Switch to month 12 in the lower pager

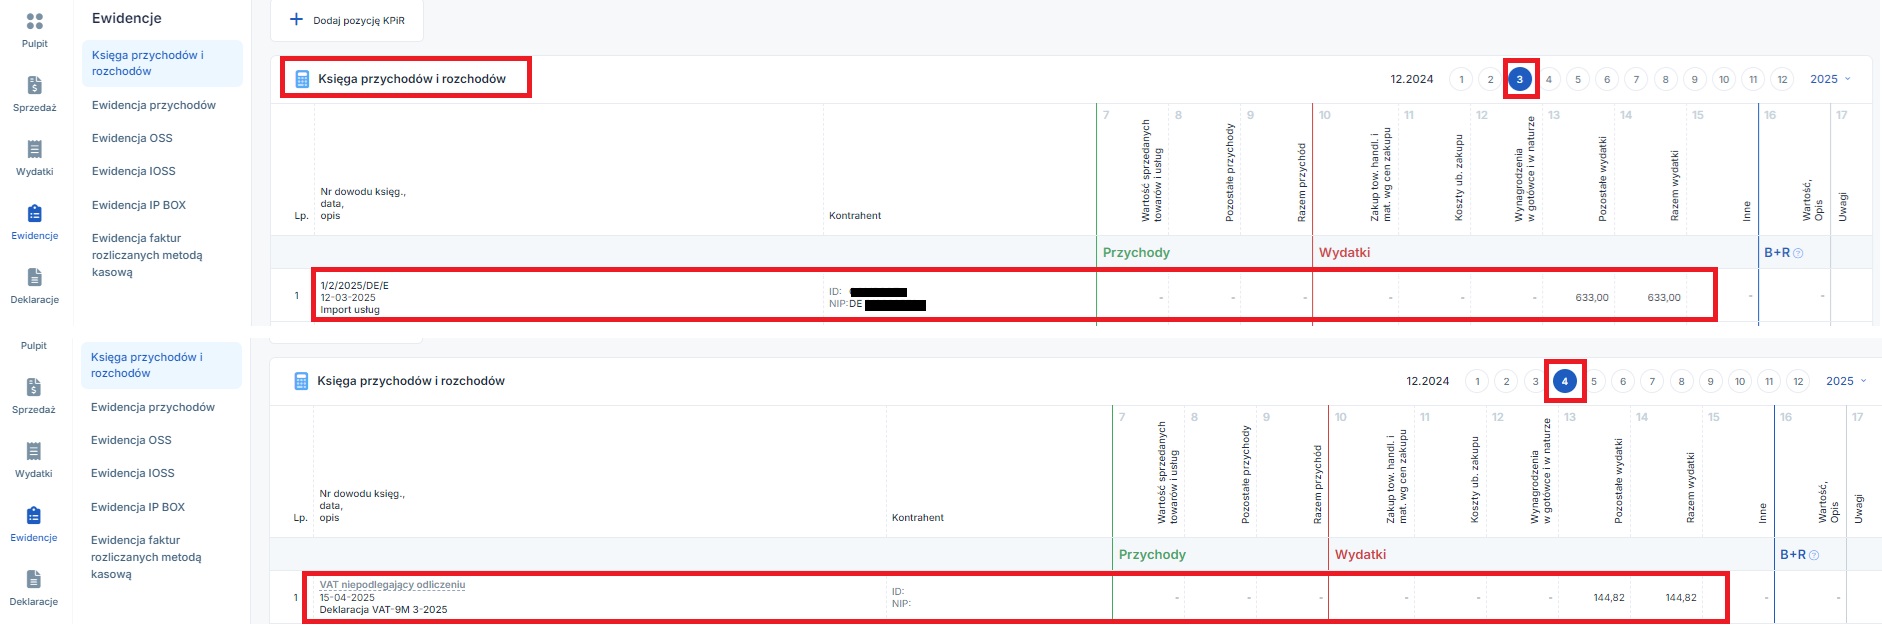click(x=1798, y=382)
